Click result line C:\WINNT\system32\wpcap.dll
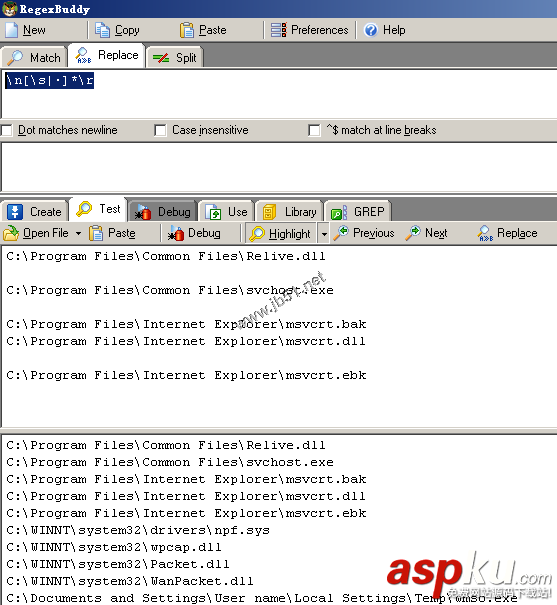 (x=114, y=547)
